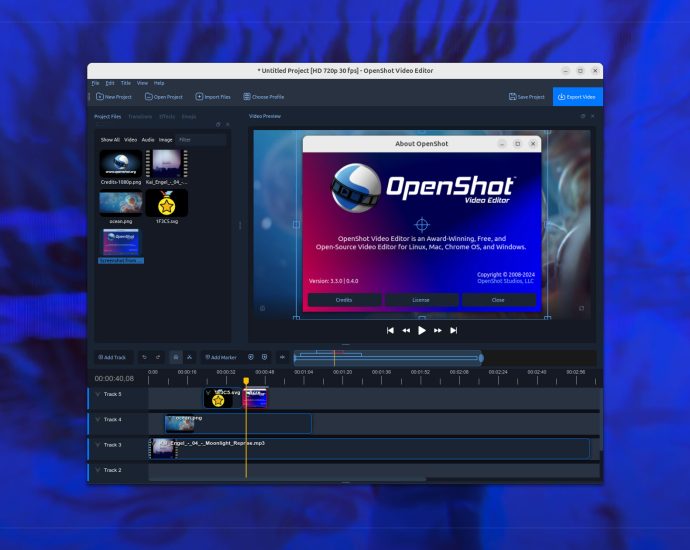Open the Title menu

click(x=126, y=83)
